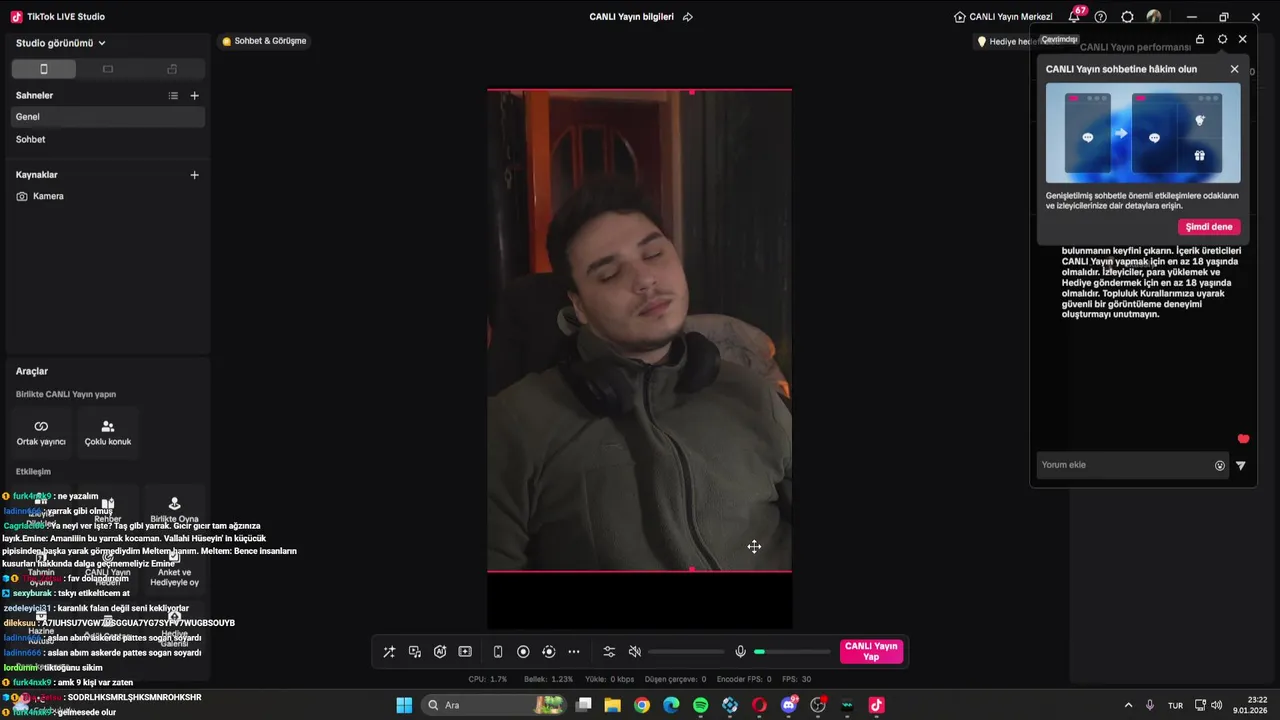1280x720 pixels.
Task: Toggle the muted speaker icon
Action: pos(634,652)
